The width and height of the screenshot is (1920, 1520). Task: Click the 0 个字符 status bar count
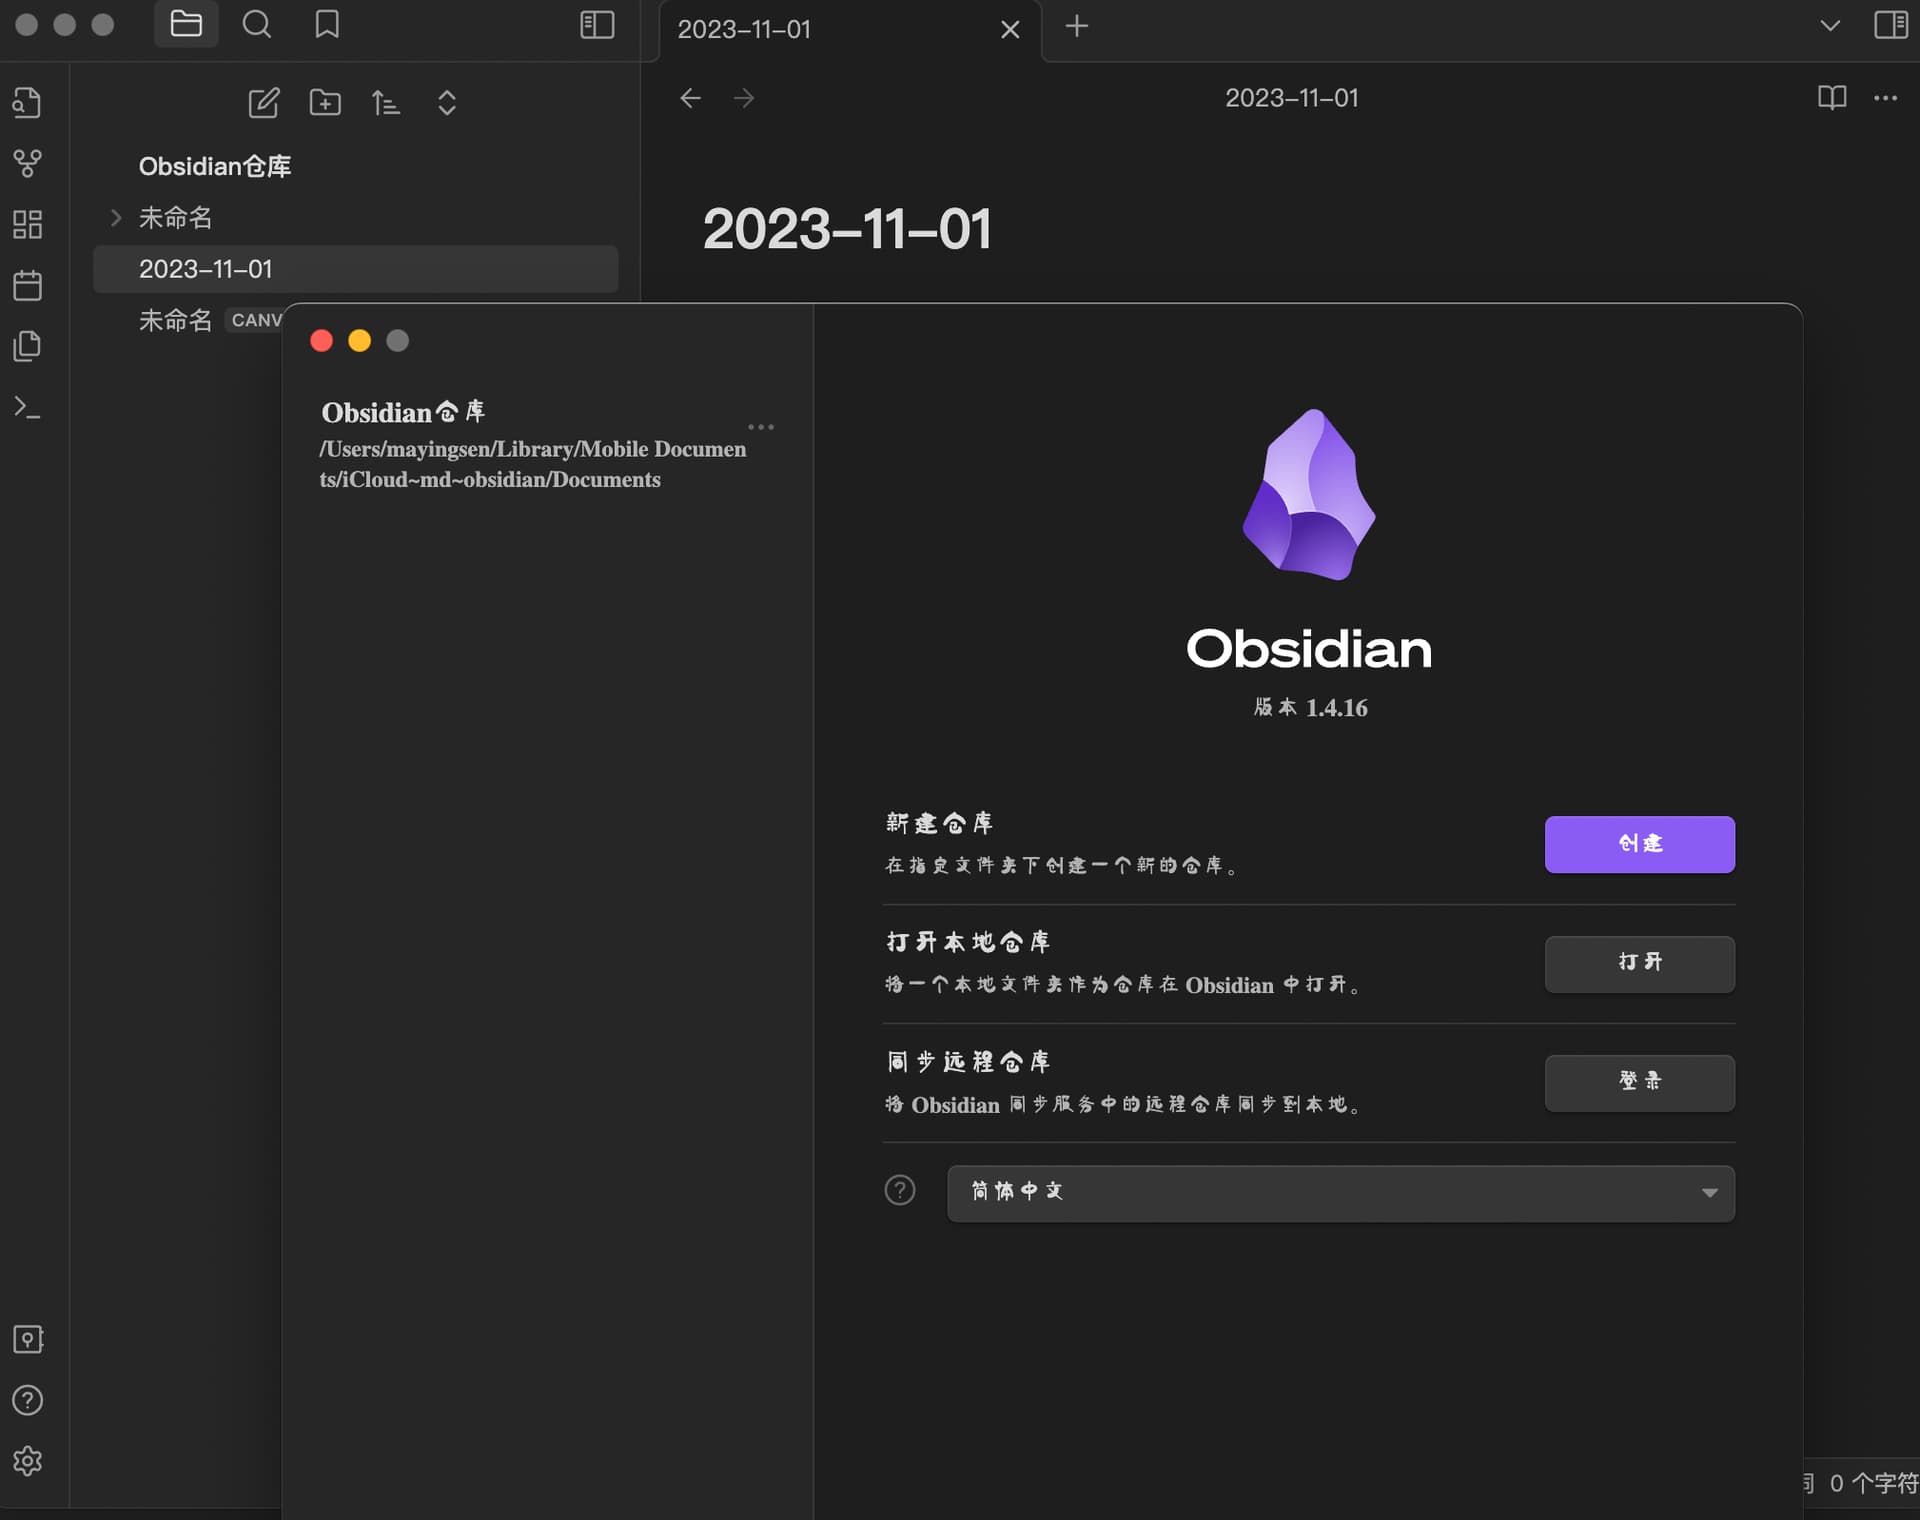tap(1872, 1483)
